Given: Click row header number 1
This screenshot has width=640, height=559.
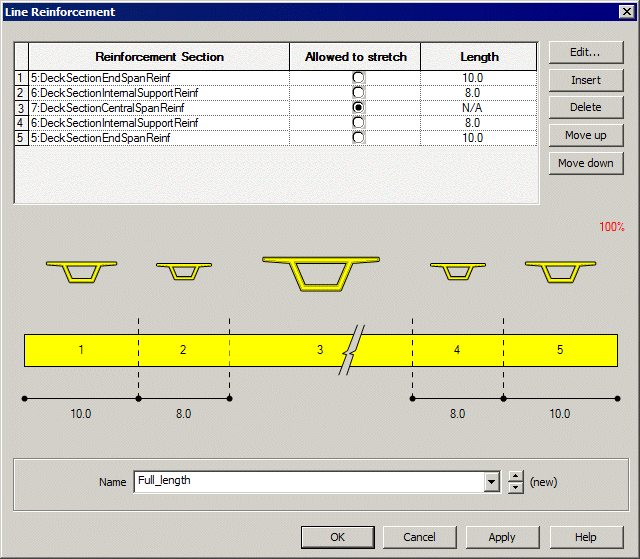Looking at the screenshot, I should click(x=21, y=78).
